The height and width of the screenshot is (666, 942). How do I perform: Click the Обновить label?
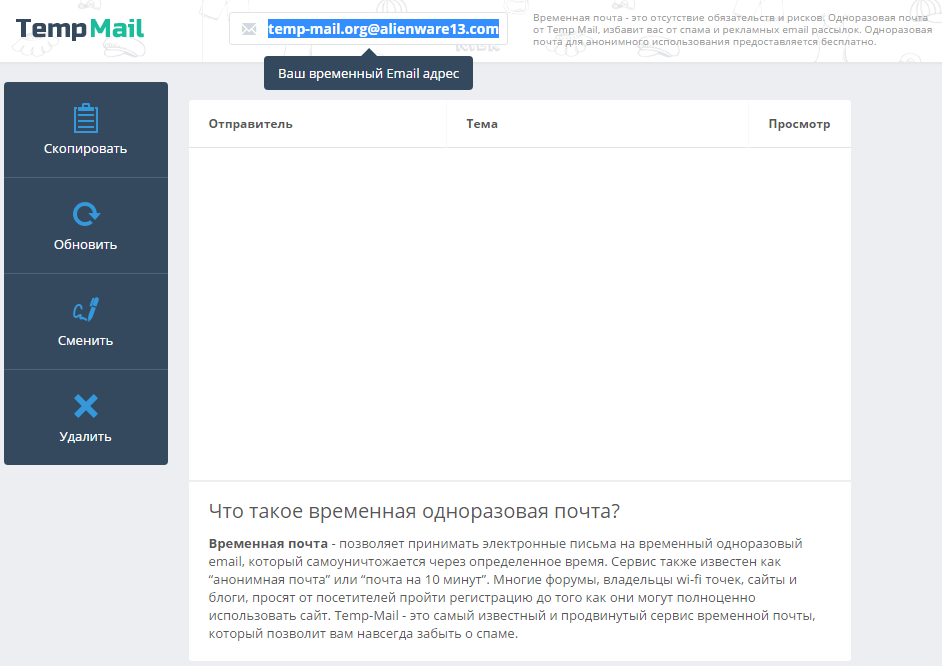tap(85, 244)
